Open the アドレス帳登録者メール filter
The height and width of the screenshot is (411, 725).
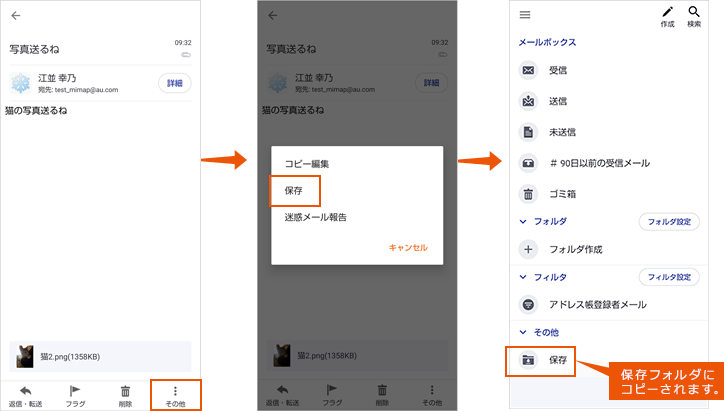coord(598,304)
